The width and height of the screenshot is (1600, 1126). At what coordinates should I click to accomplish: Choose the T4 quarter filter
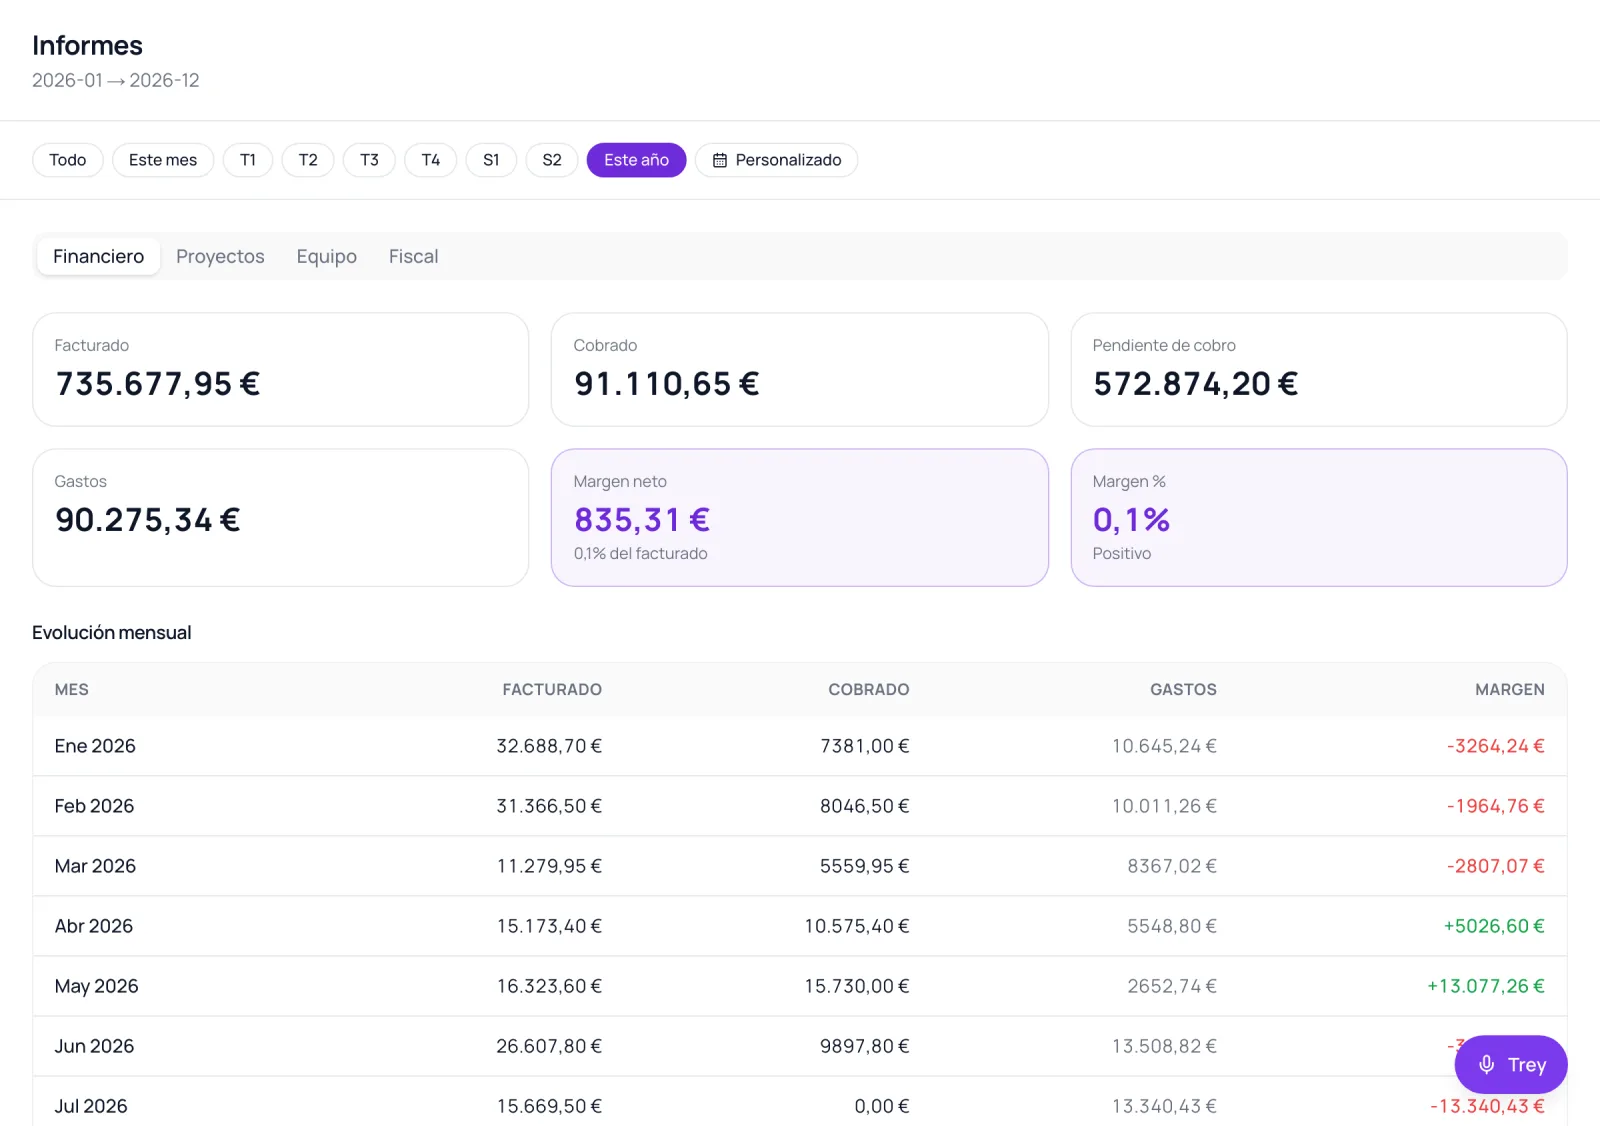pos(431,160)
